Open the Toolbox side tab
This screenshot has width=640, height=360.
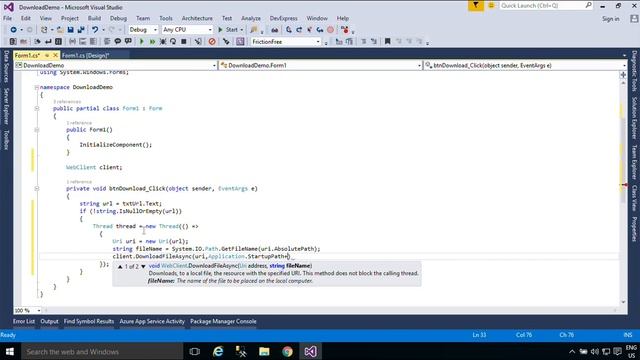pyautogui.click(x=6, y=140)
